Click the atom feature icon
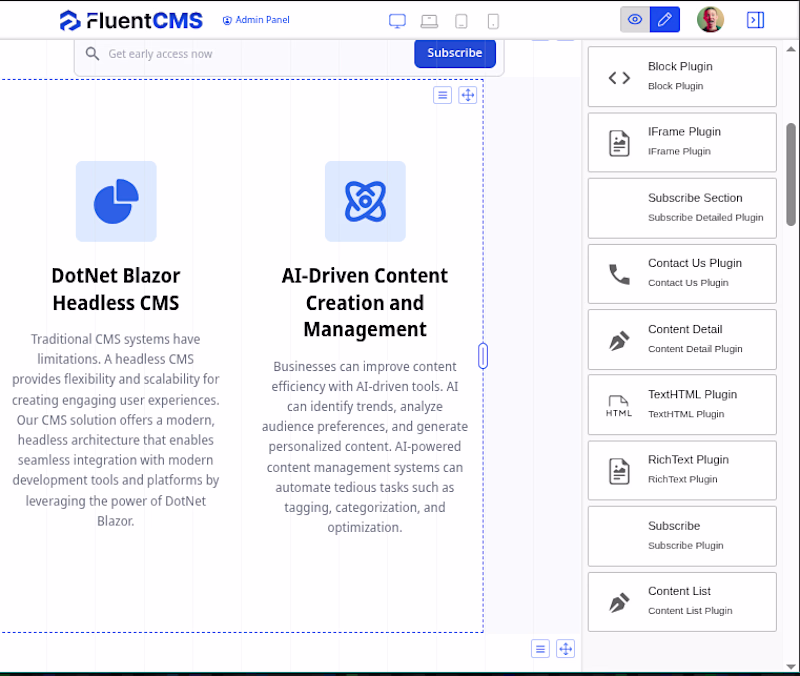800x676 pixels. click(365, 201)
